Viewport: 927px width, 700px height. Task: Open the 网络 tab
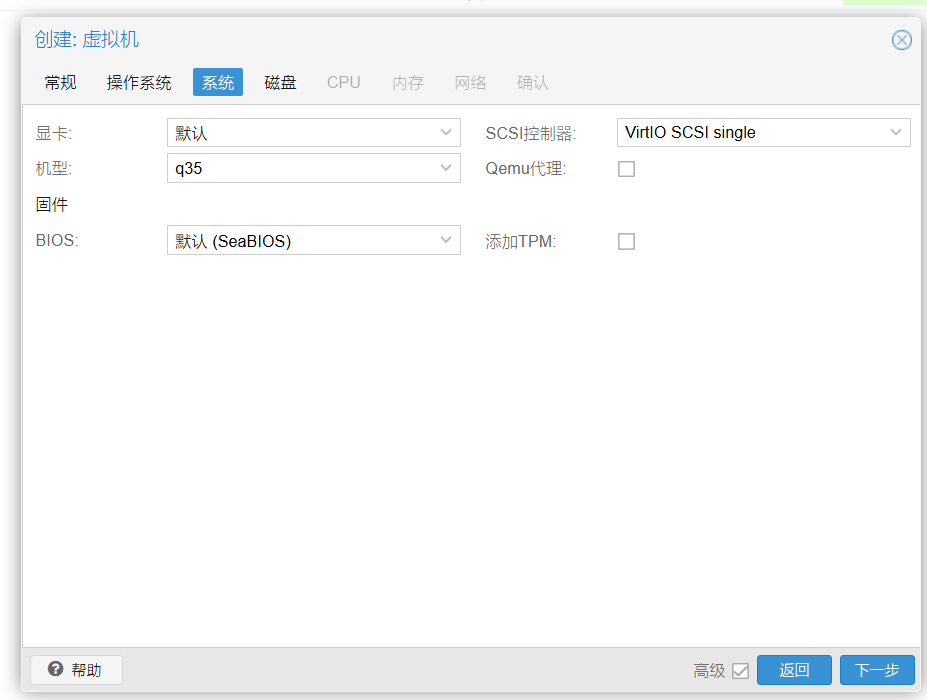(470, 82)
